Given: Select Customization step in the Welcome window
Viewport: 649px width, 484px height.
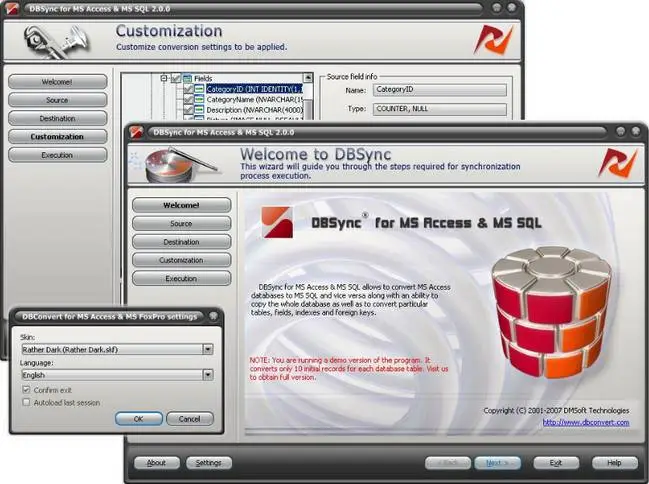Looking at the screenshot, I should [181, 260].
